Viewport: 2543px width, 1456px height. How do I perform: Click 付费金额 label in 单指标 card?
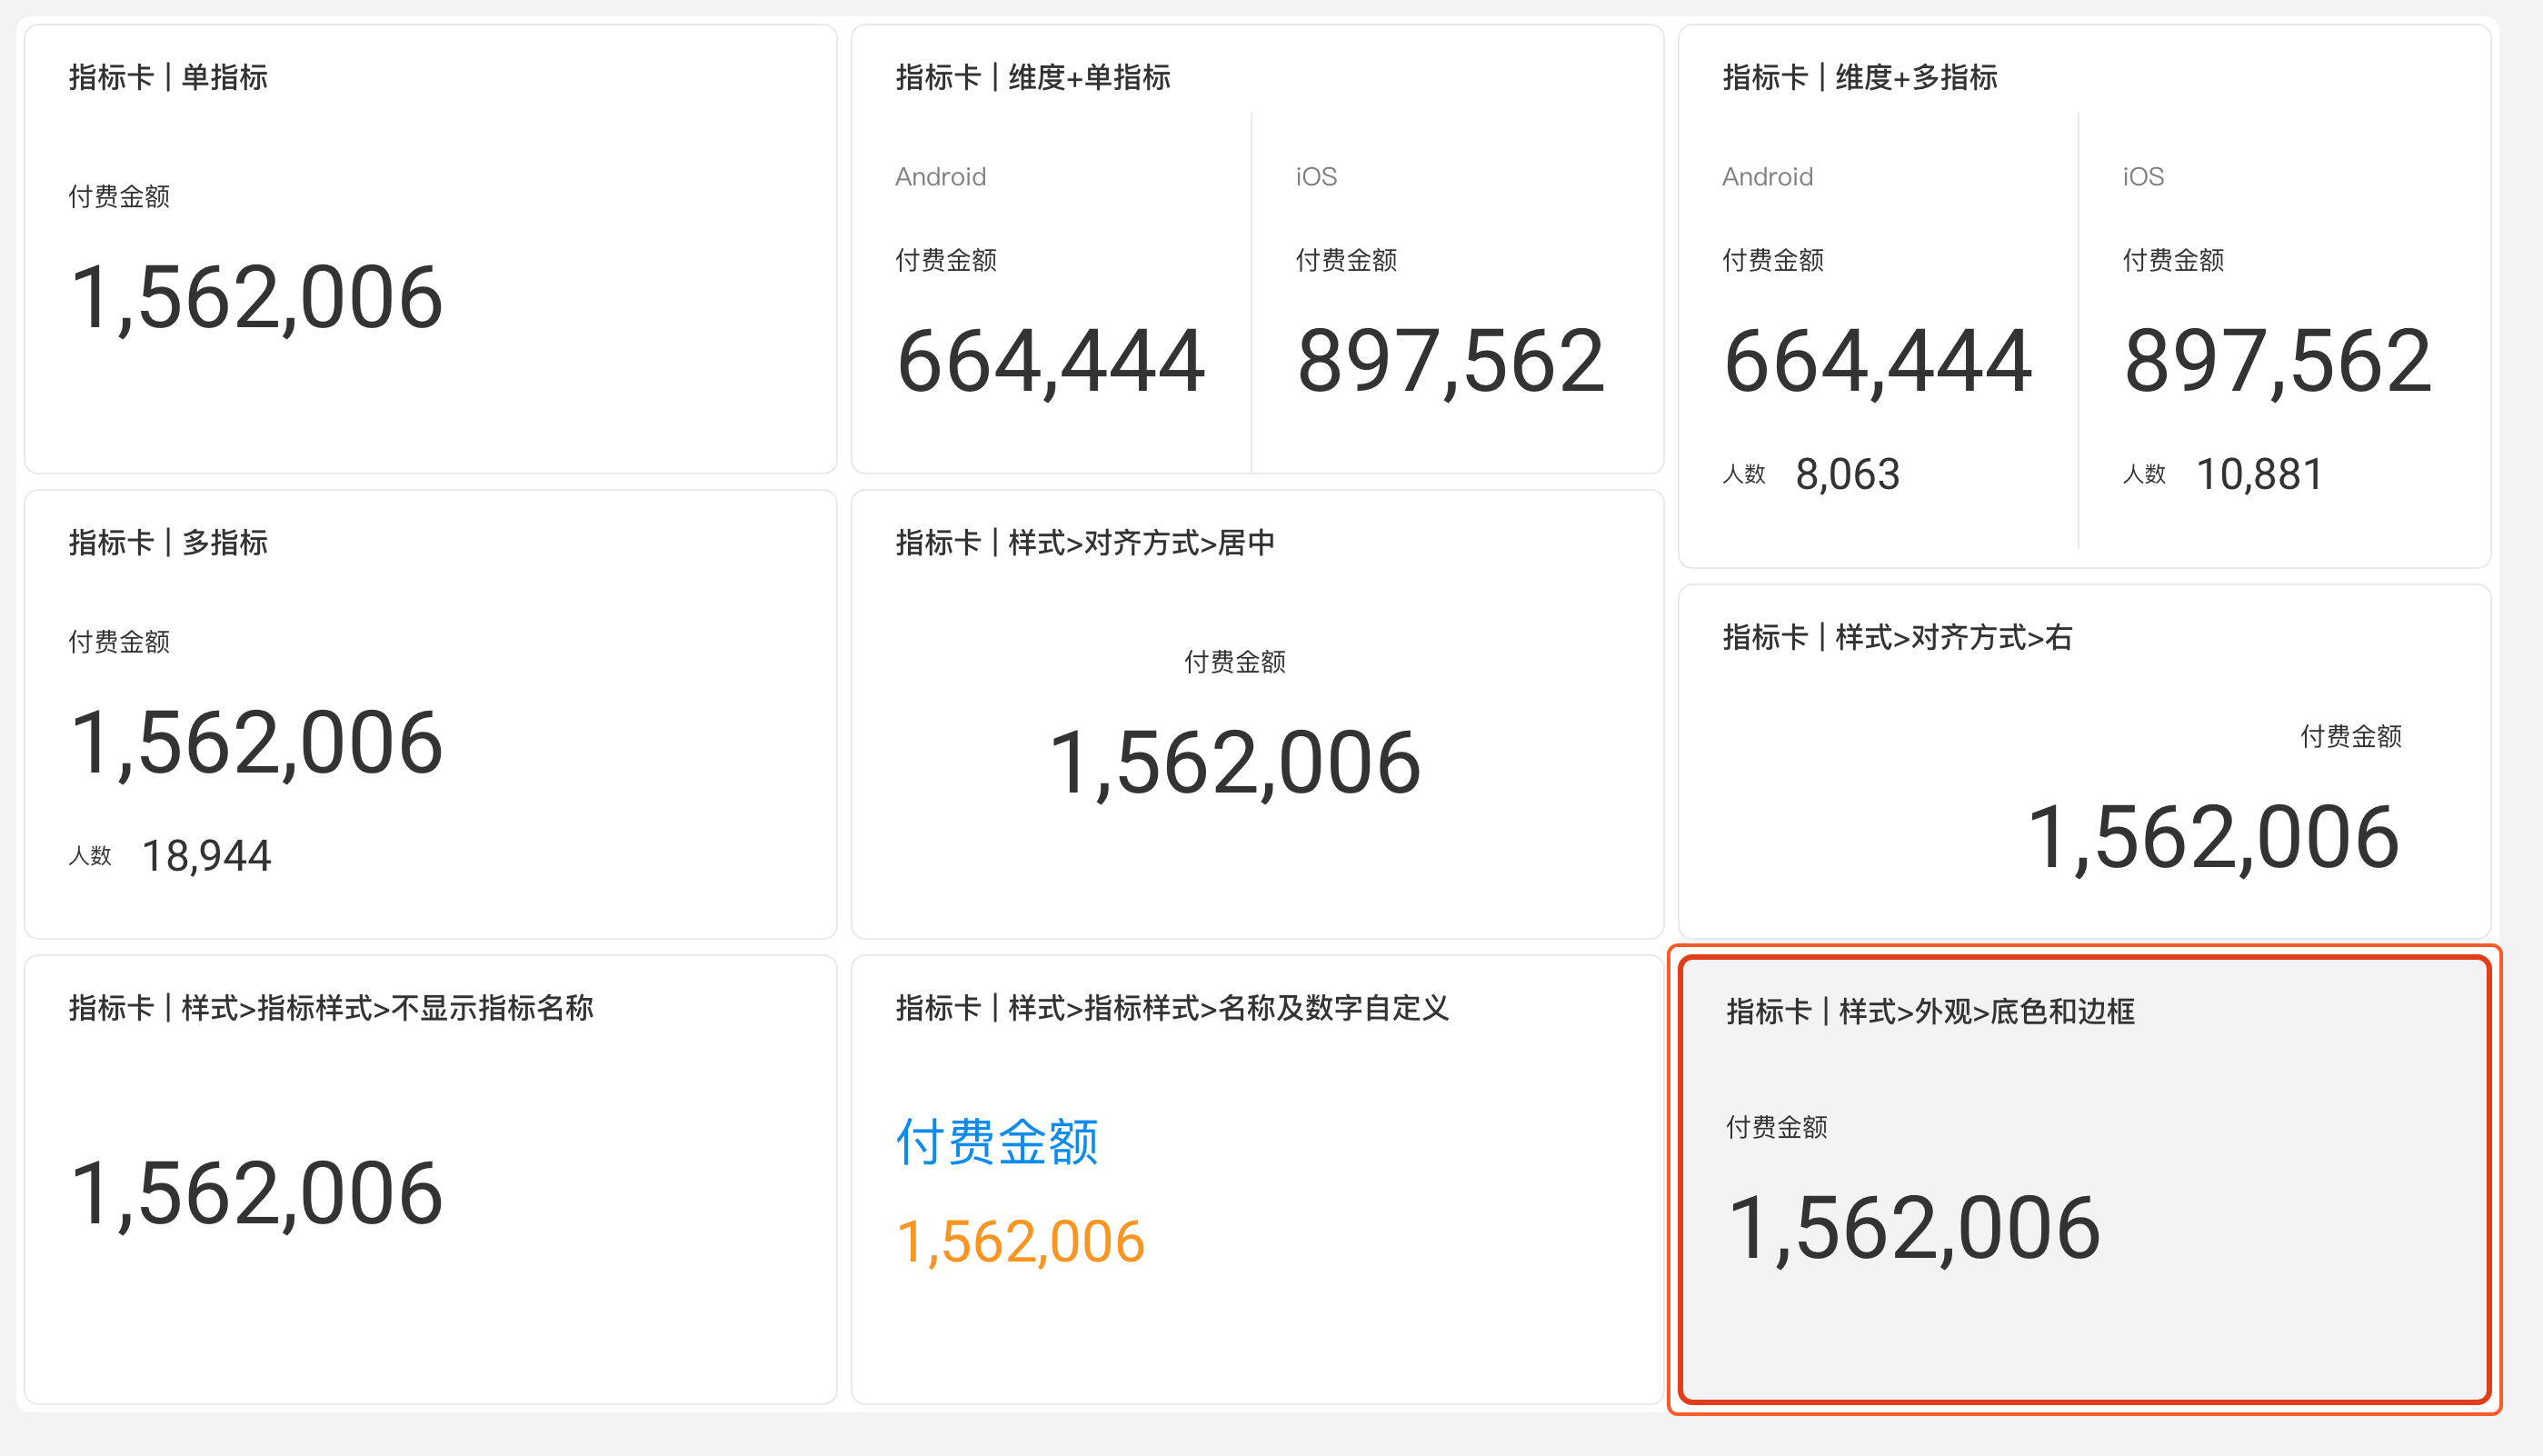pyautogui.click(x=119, y=196)
